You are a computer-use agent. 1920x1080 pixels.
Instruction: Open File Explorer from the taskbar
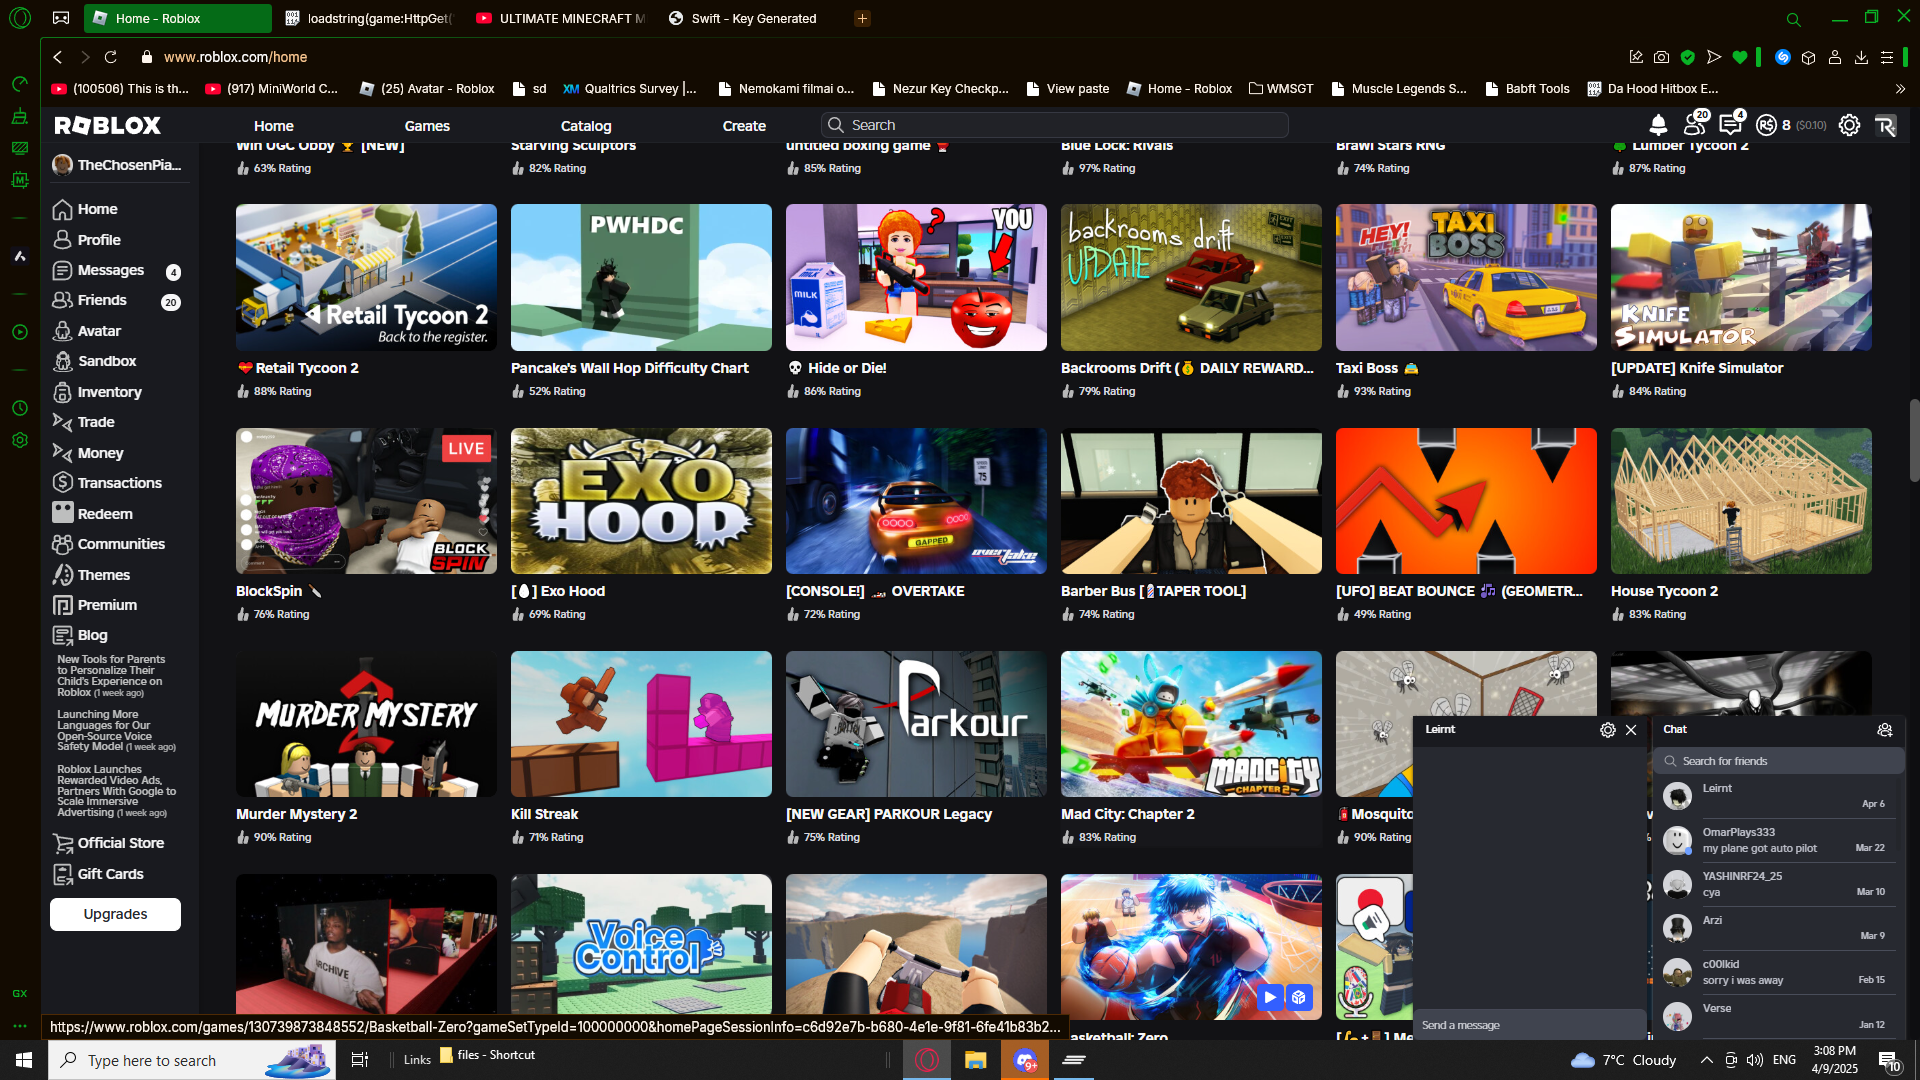tap(976, 1060)
